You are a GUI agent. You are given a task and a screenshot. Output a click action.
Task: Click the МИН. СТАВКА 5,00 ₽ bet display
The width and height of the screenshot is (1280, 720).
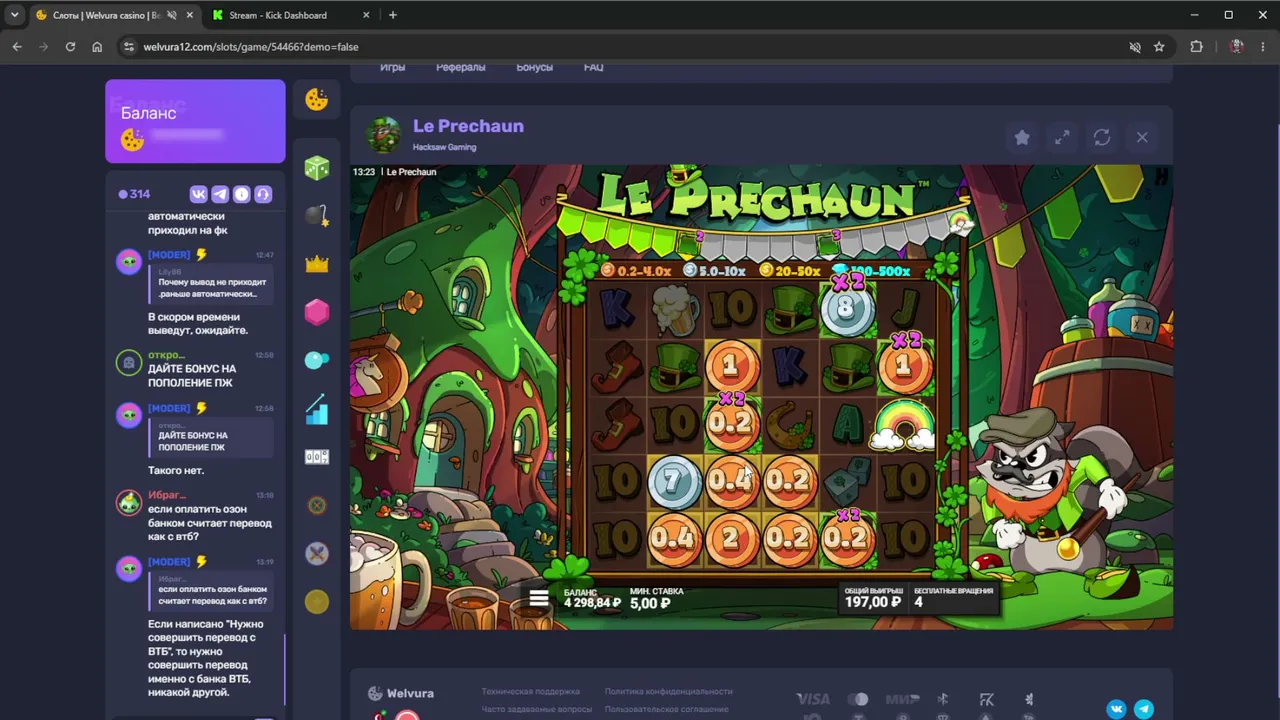tap(657, 598)
